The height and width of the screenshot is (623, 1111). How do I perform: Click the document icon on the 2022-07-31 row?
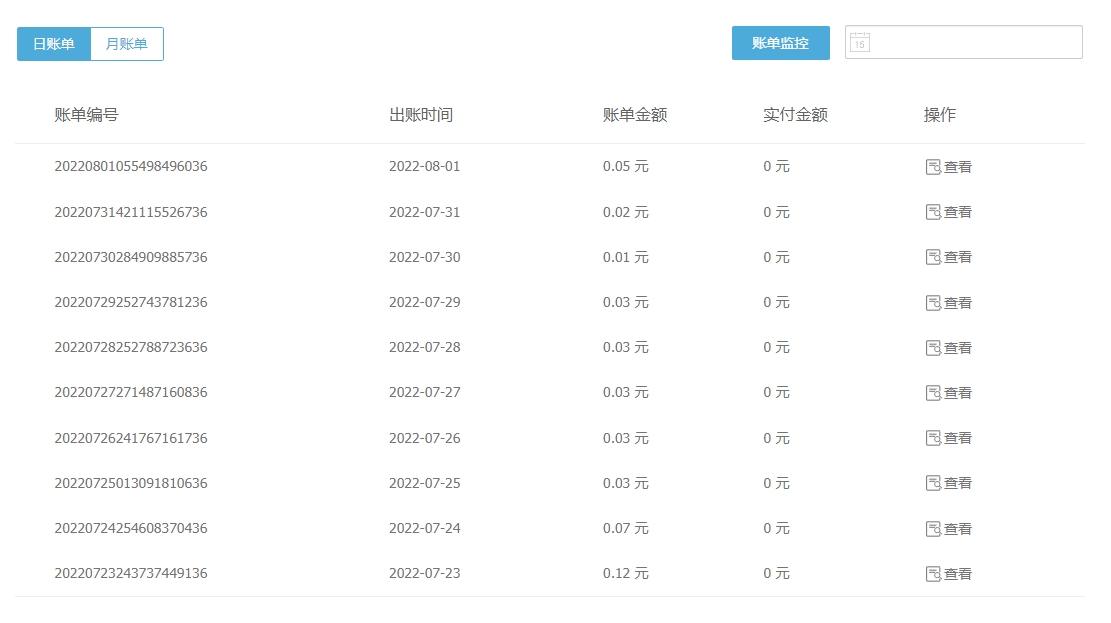coord(934,211)
